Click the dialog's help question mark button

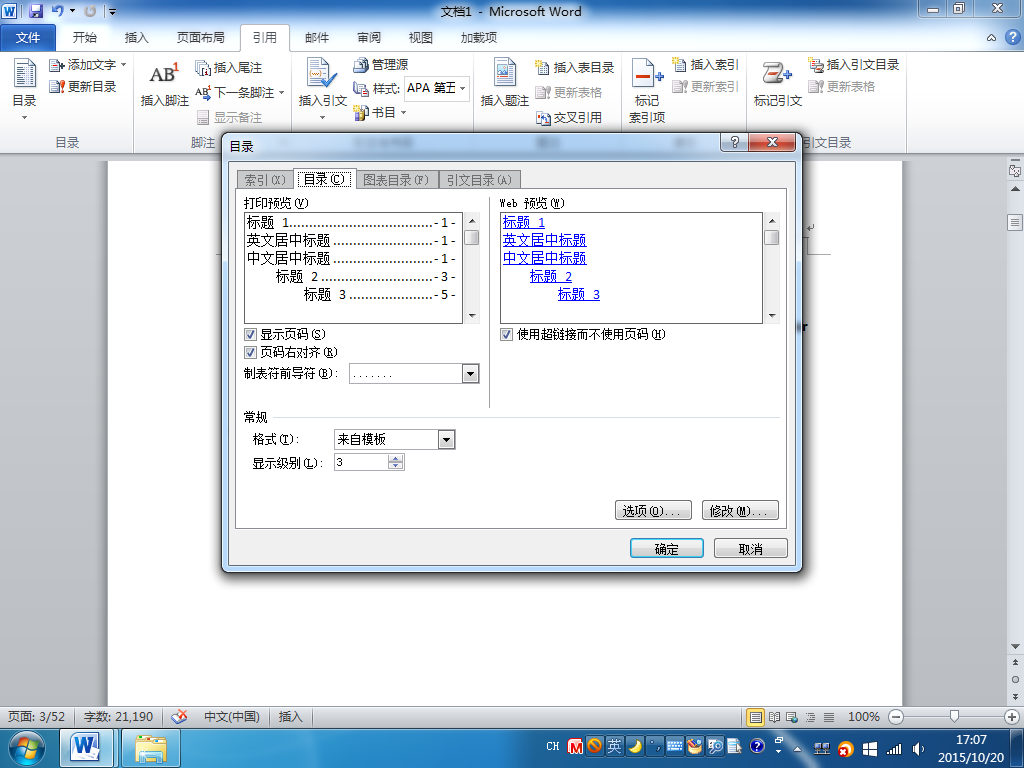pyautogui.click(x=735, y=142)
